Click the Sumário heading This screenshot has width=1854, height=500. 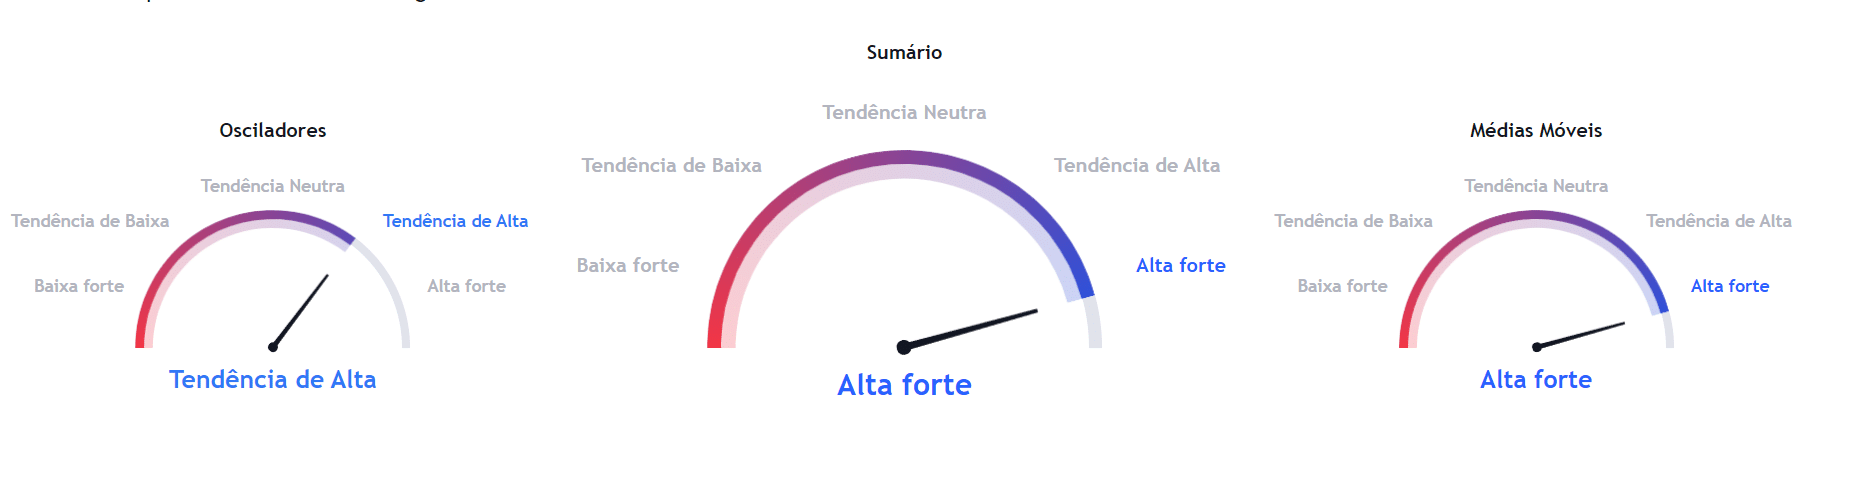904,52
